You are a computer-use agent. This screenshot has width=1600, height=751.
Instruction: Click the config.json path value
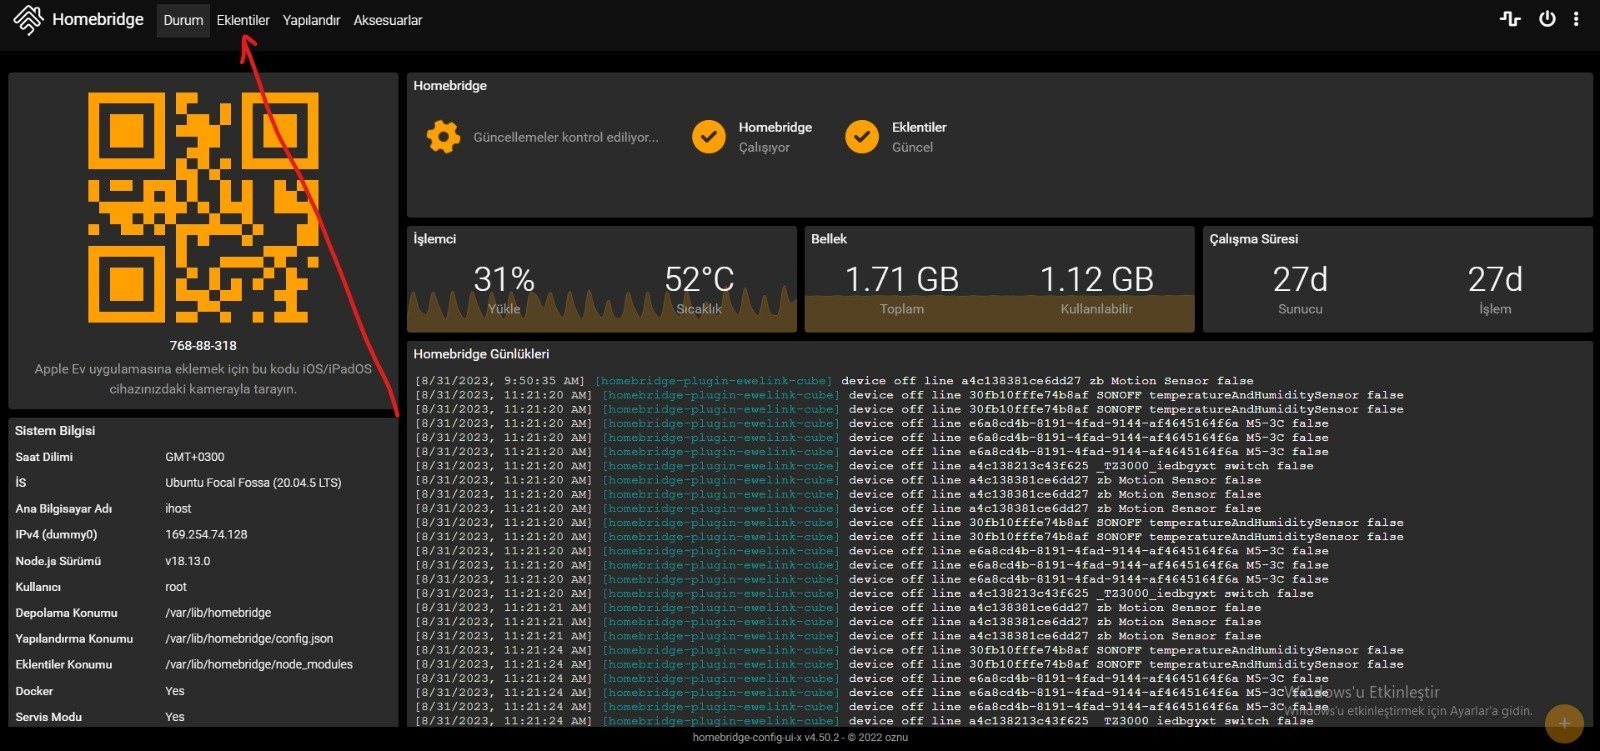pyautogui.click(x=249, y=639)
